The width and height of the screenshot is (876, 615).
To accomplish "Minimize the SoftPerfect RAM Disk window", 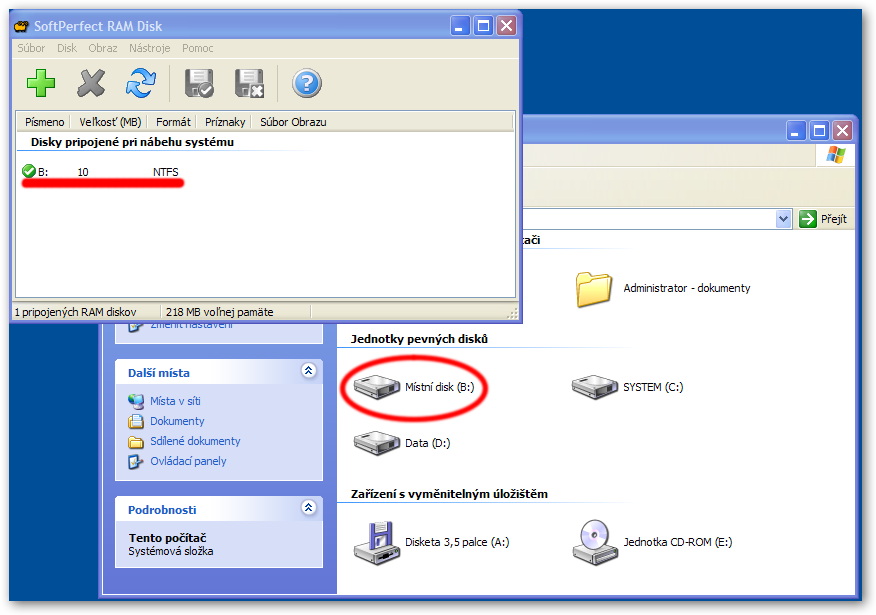I will 460,26.
